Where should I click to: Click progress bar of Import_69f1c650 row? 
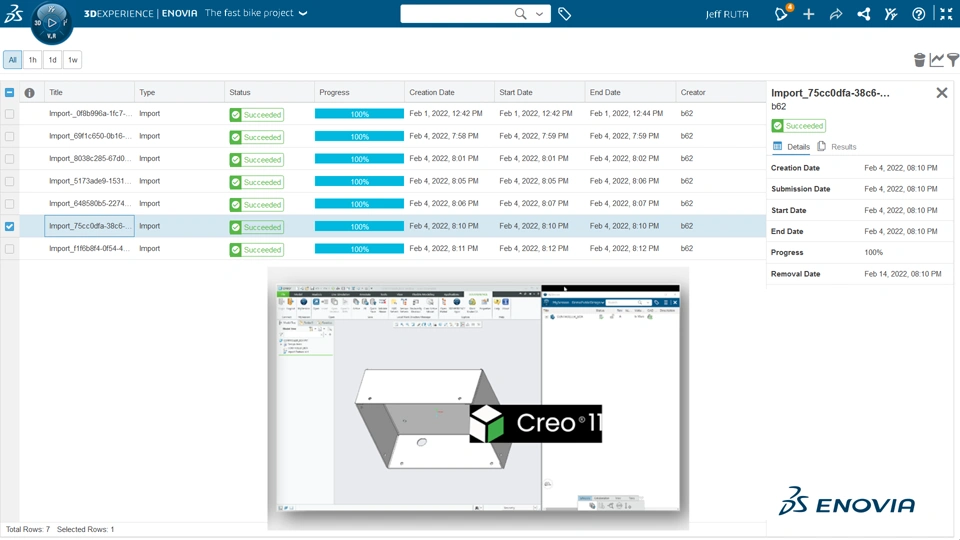pos(359,137)
